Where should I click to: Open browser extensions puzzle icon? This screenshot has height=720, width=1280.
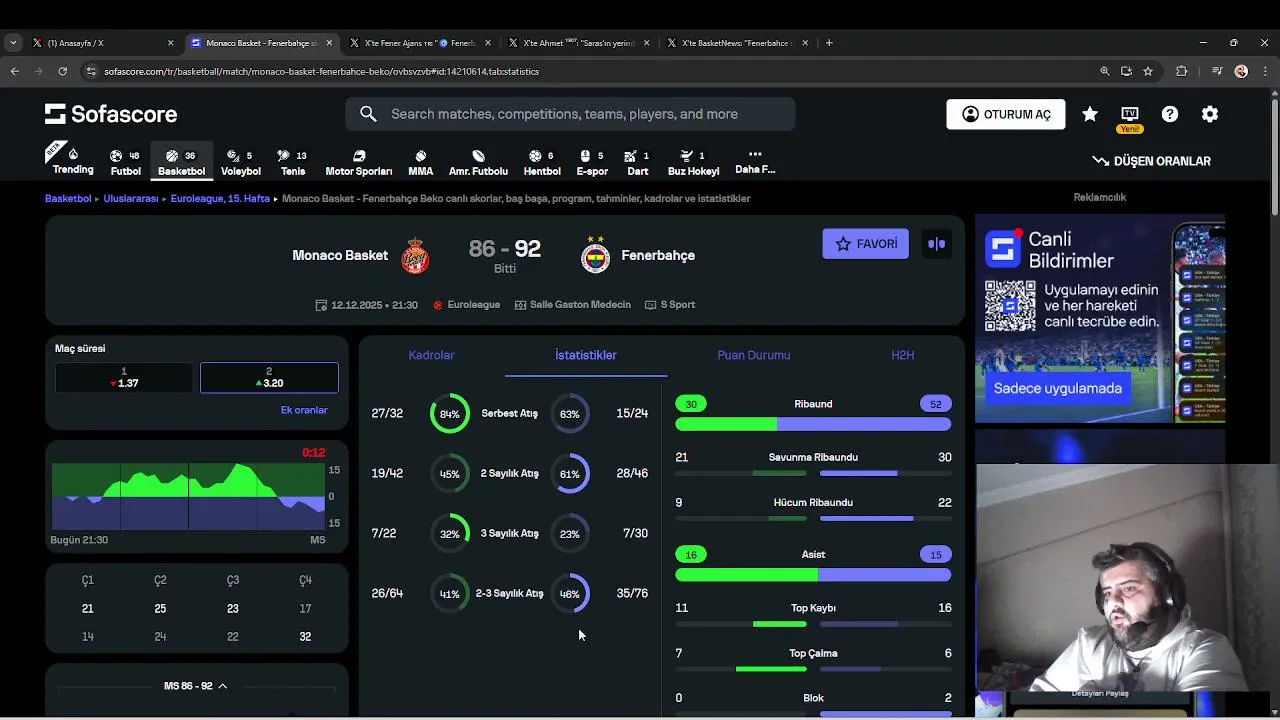click(1182, 71)
